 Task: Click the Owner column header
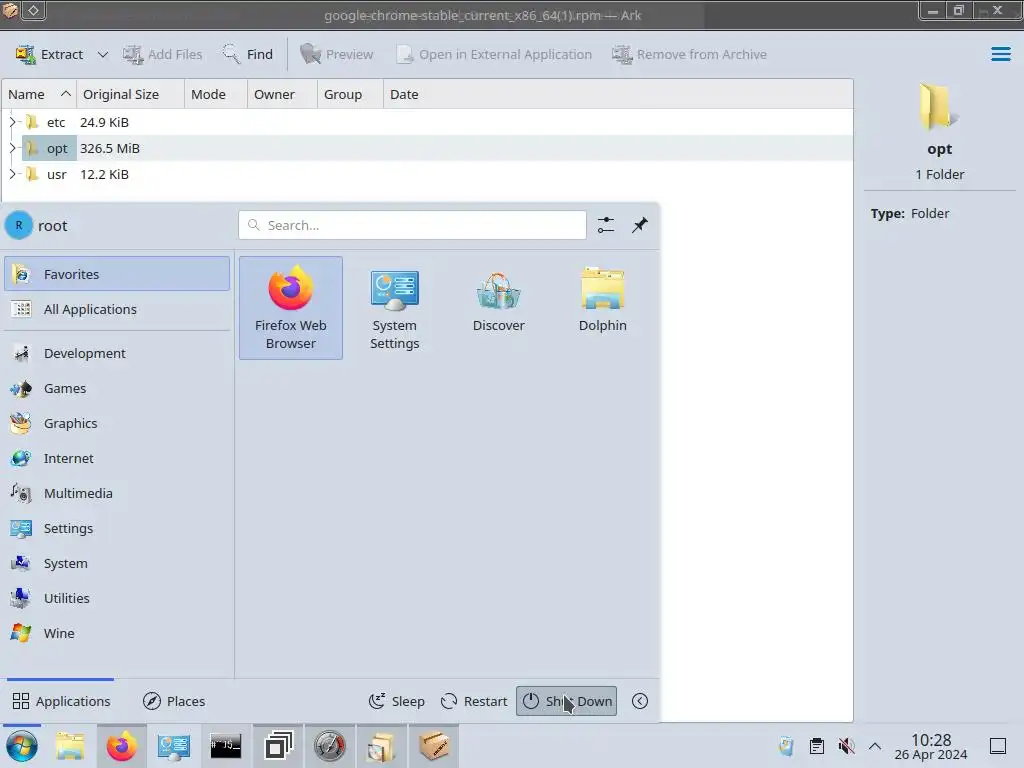(282, 94)
